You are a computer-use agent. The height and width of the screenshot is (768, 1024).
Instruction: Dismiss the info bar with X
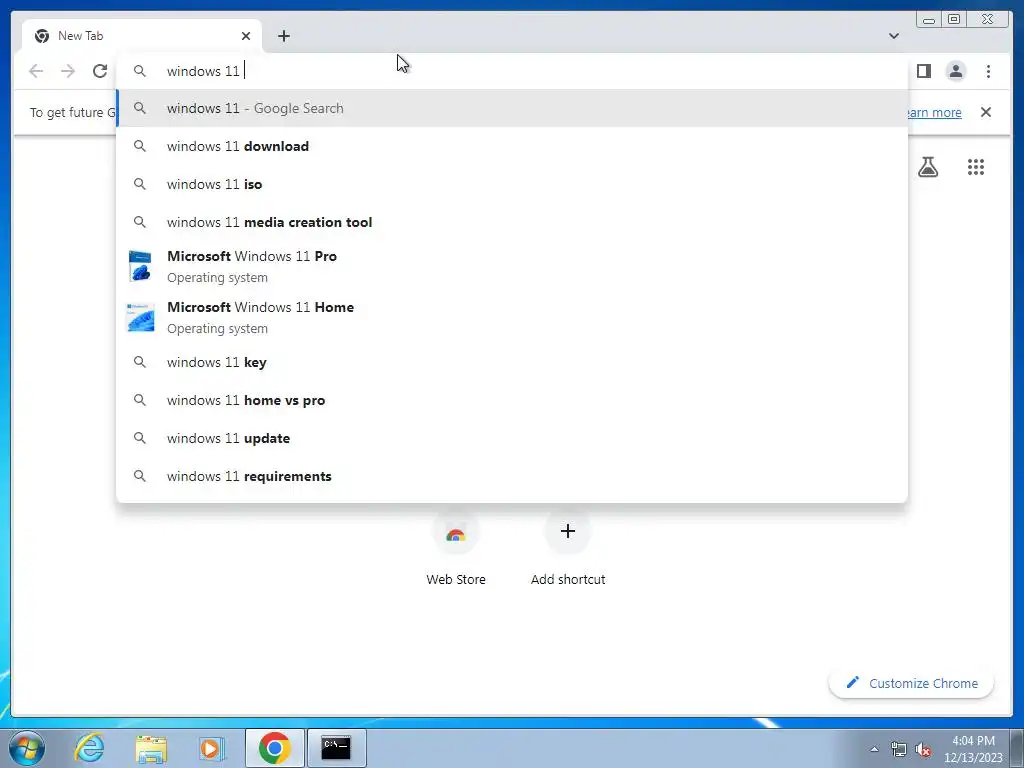tap(986, 112)
